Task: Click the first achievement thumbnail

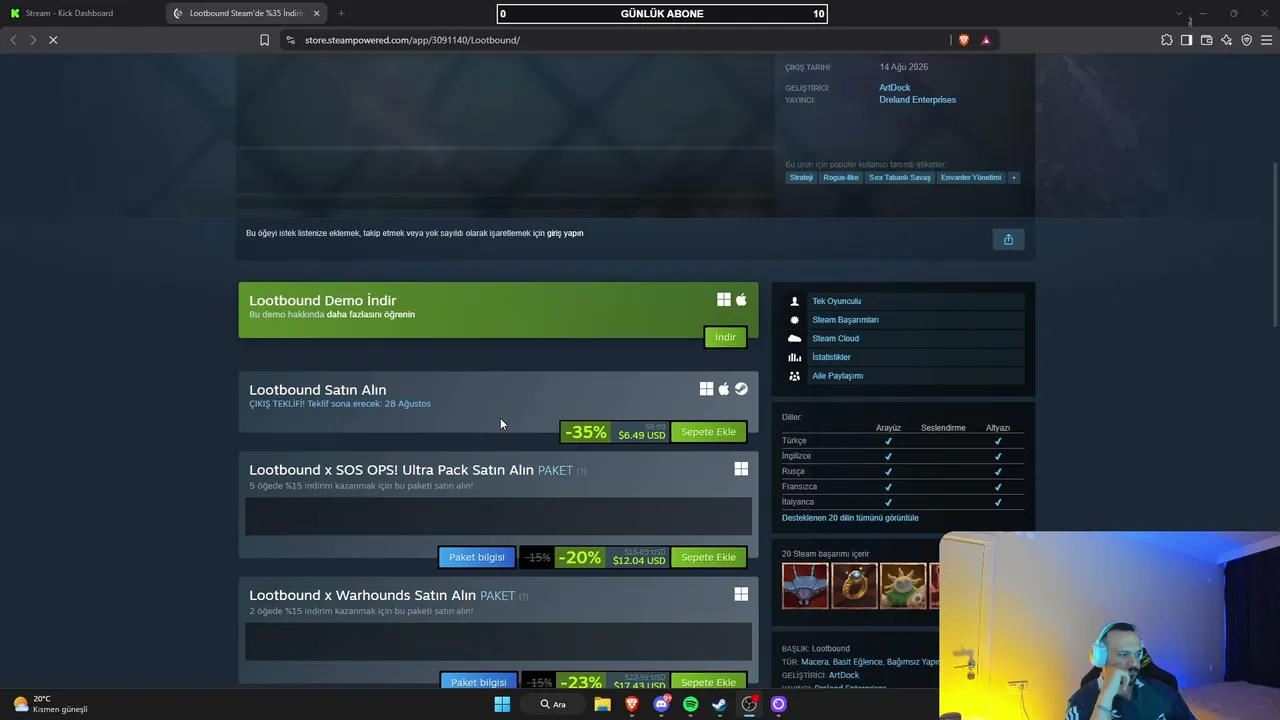Action: pyautogui.click(x=805, y=586)
